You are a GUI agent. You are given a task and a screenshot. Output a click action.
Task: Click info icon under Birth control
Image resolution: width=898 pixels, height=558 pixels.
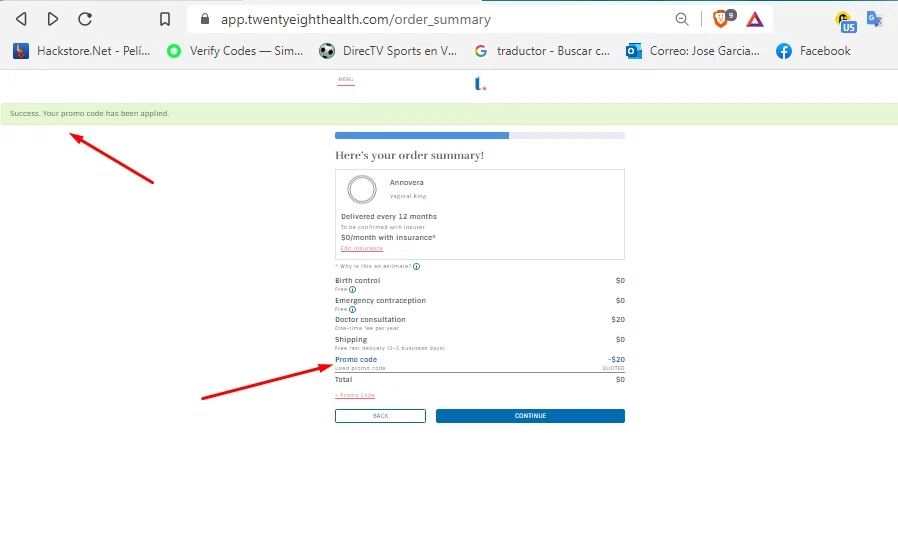[352, 289]
